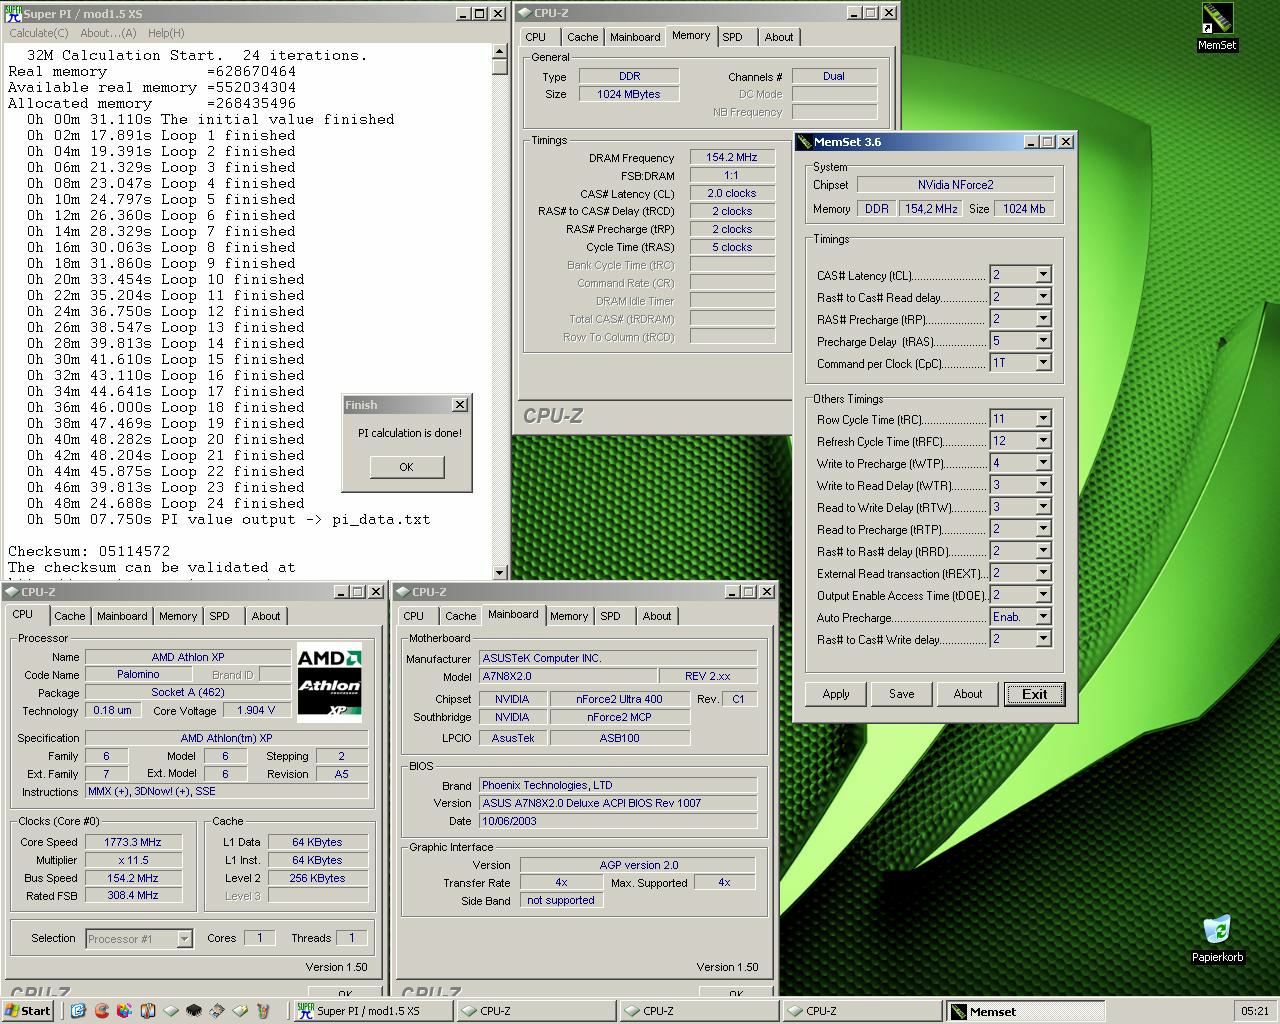Click the Checksum: 05114572 line in Super PI

click(x=89, y=551)
